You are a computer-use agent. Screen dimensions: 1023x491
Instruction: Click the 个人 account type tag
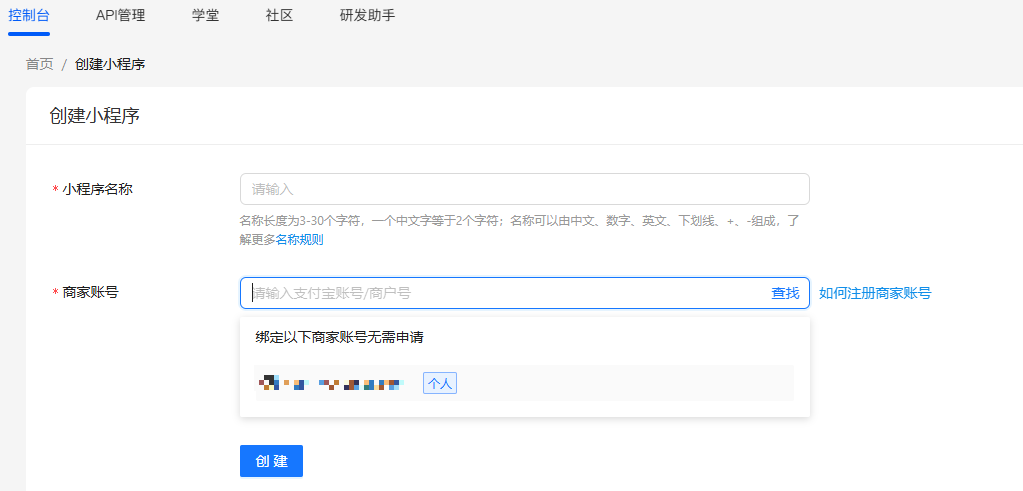[440, 383]
